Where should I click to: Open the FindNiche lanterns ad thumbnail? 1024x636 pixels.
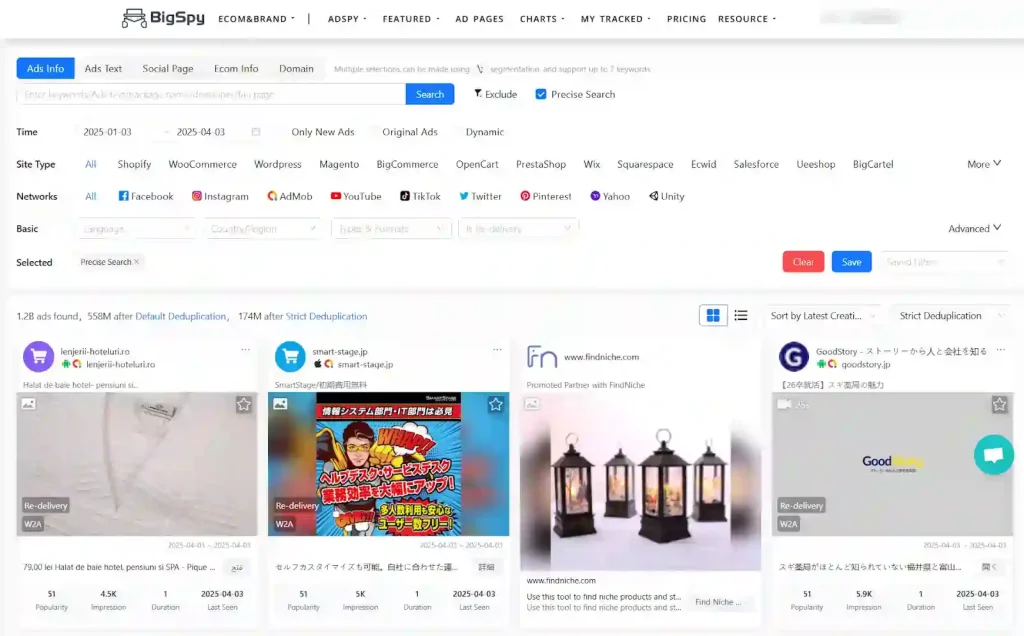[x=640, y=482]
